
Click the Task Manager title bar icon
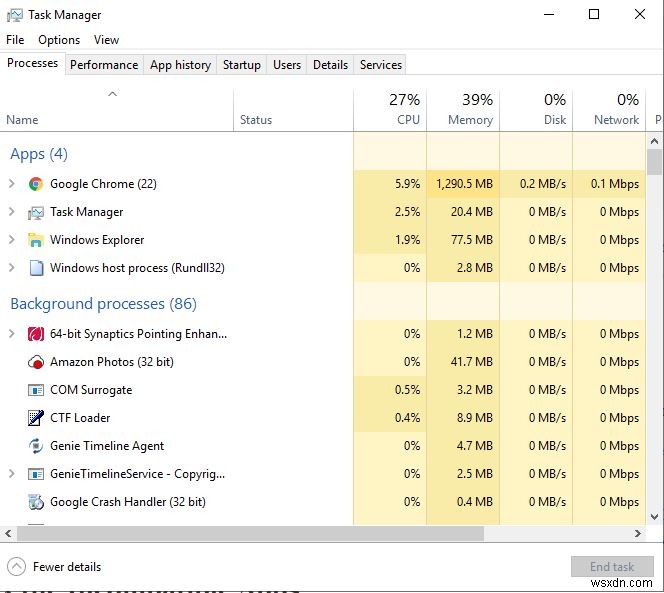tap(15, 15)
